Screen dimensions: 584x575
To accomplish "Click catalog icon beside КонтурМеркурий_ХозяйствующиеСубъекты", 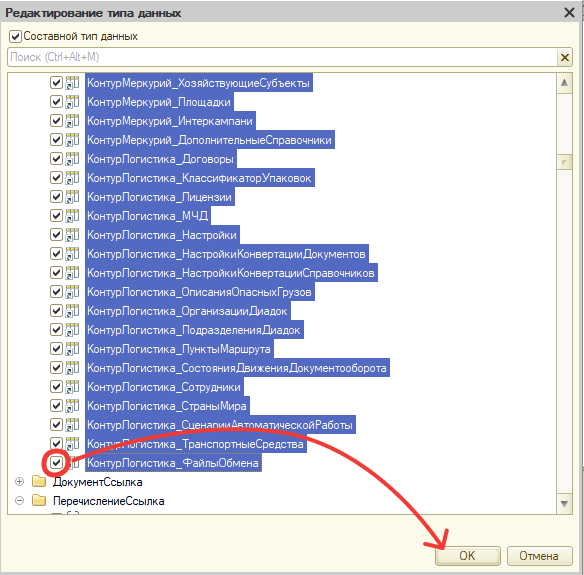I will tap(73, 83).
